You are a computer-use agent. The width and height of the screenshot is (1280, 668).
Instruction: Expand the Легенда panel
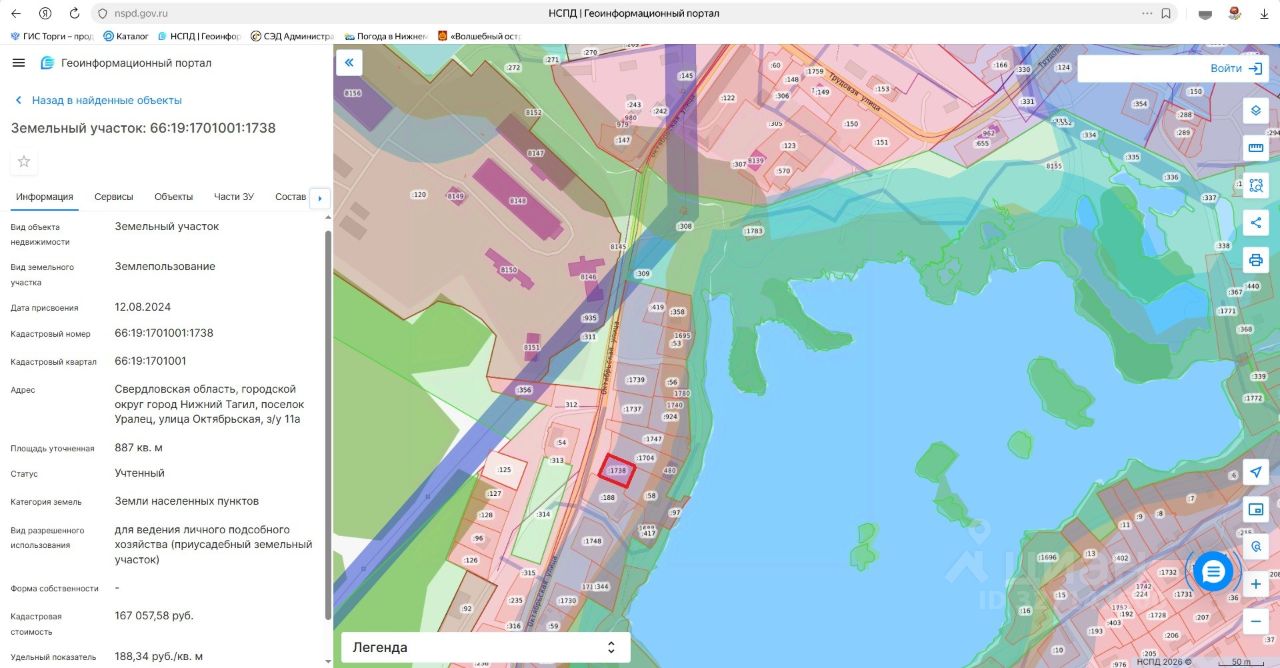pos(485,647)
